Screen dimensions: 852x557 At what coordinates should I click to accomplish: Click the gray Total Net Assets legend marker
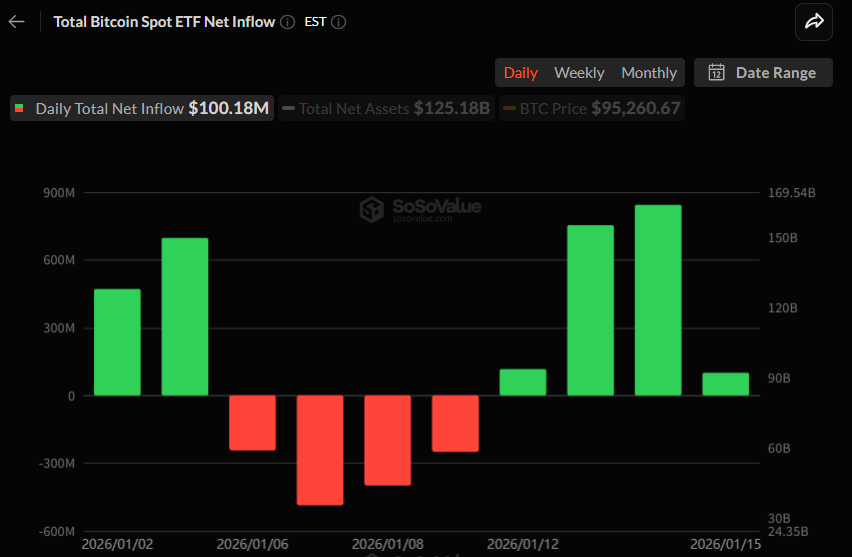tap(288, 108)
